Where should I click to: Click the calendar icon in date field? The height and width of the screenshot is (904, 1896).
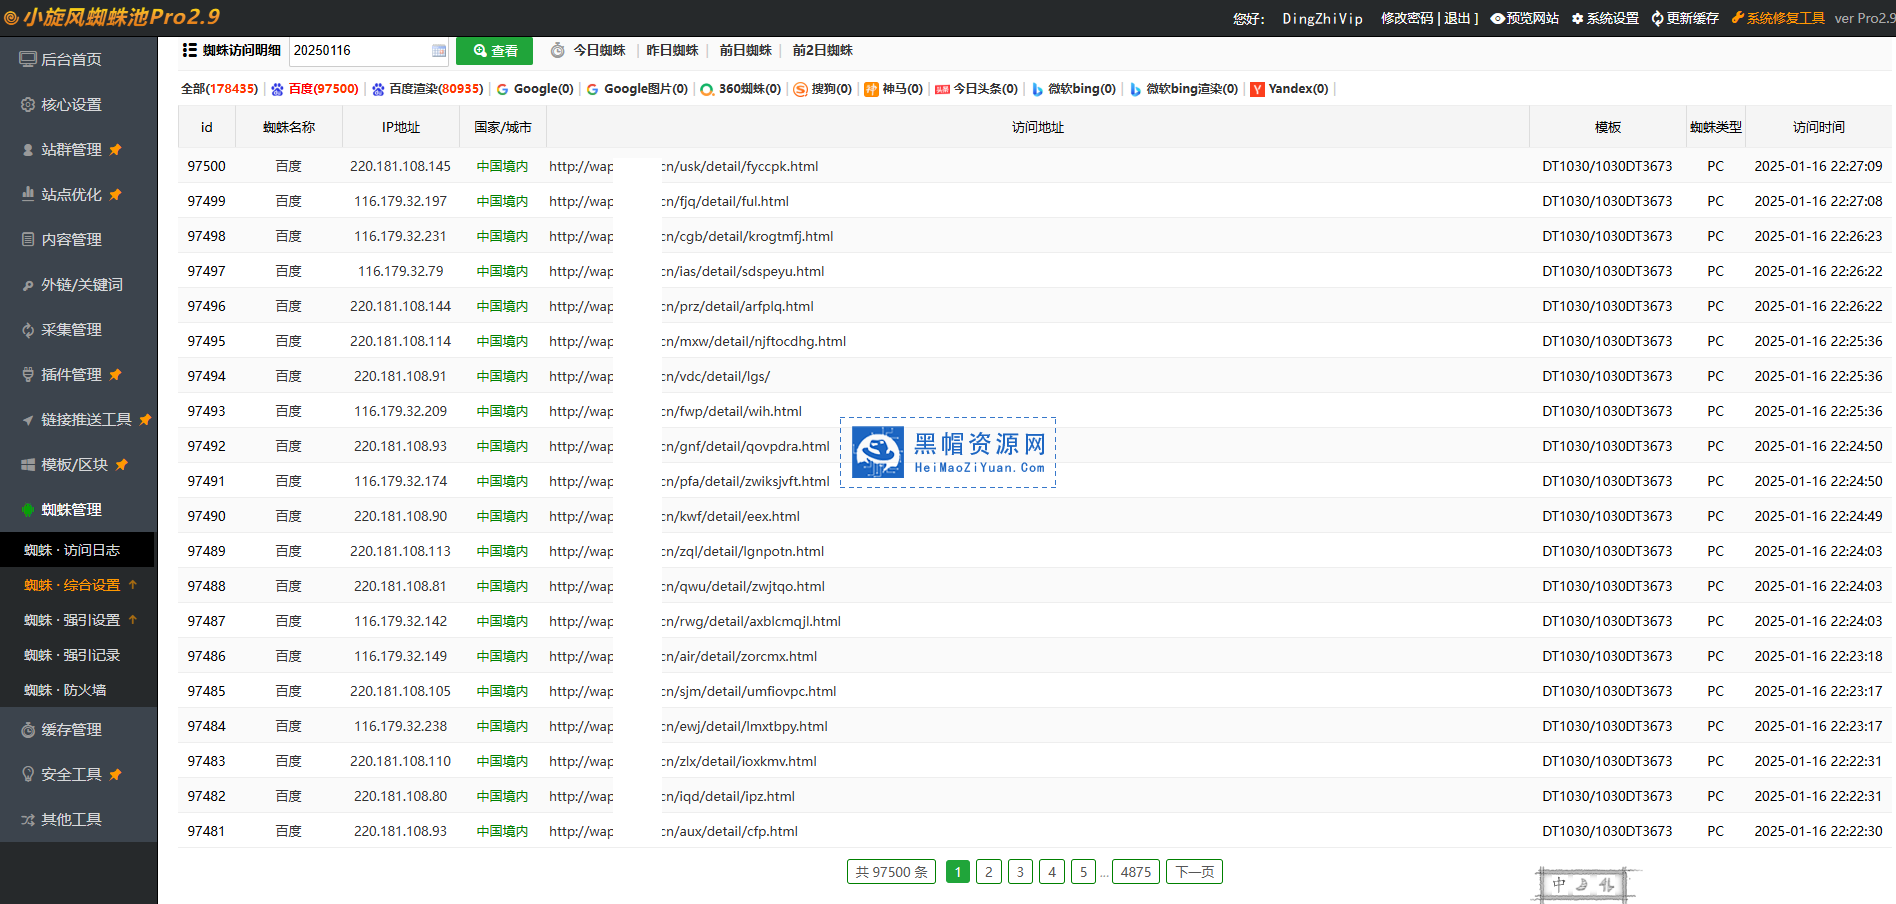[x=438, y=51]
